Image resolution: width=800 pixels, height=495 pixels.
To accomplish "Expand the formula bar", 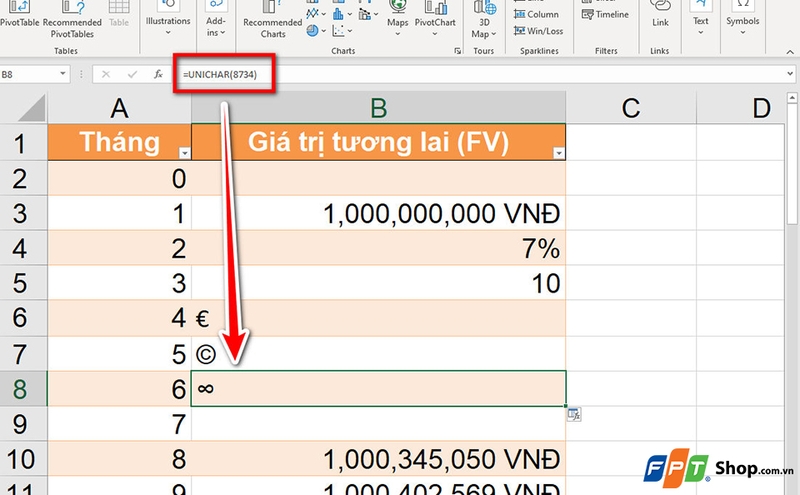I will 790,74.
